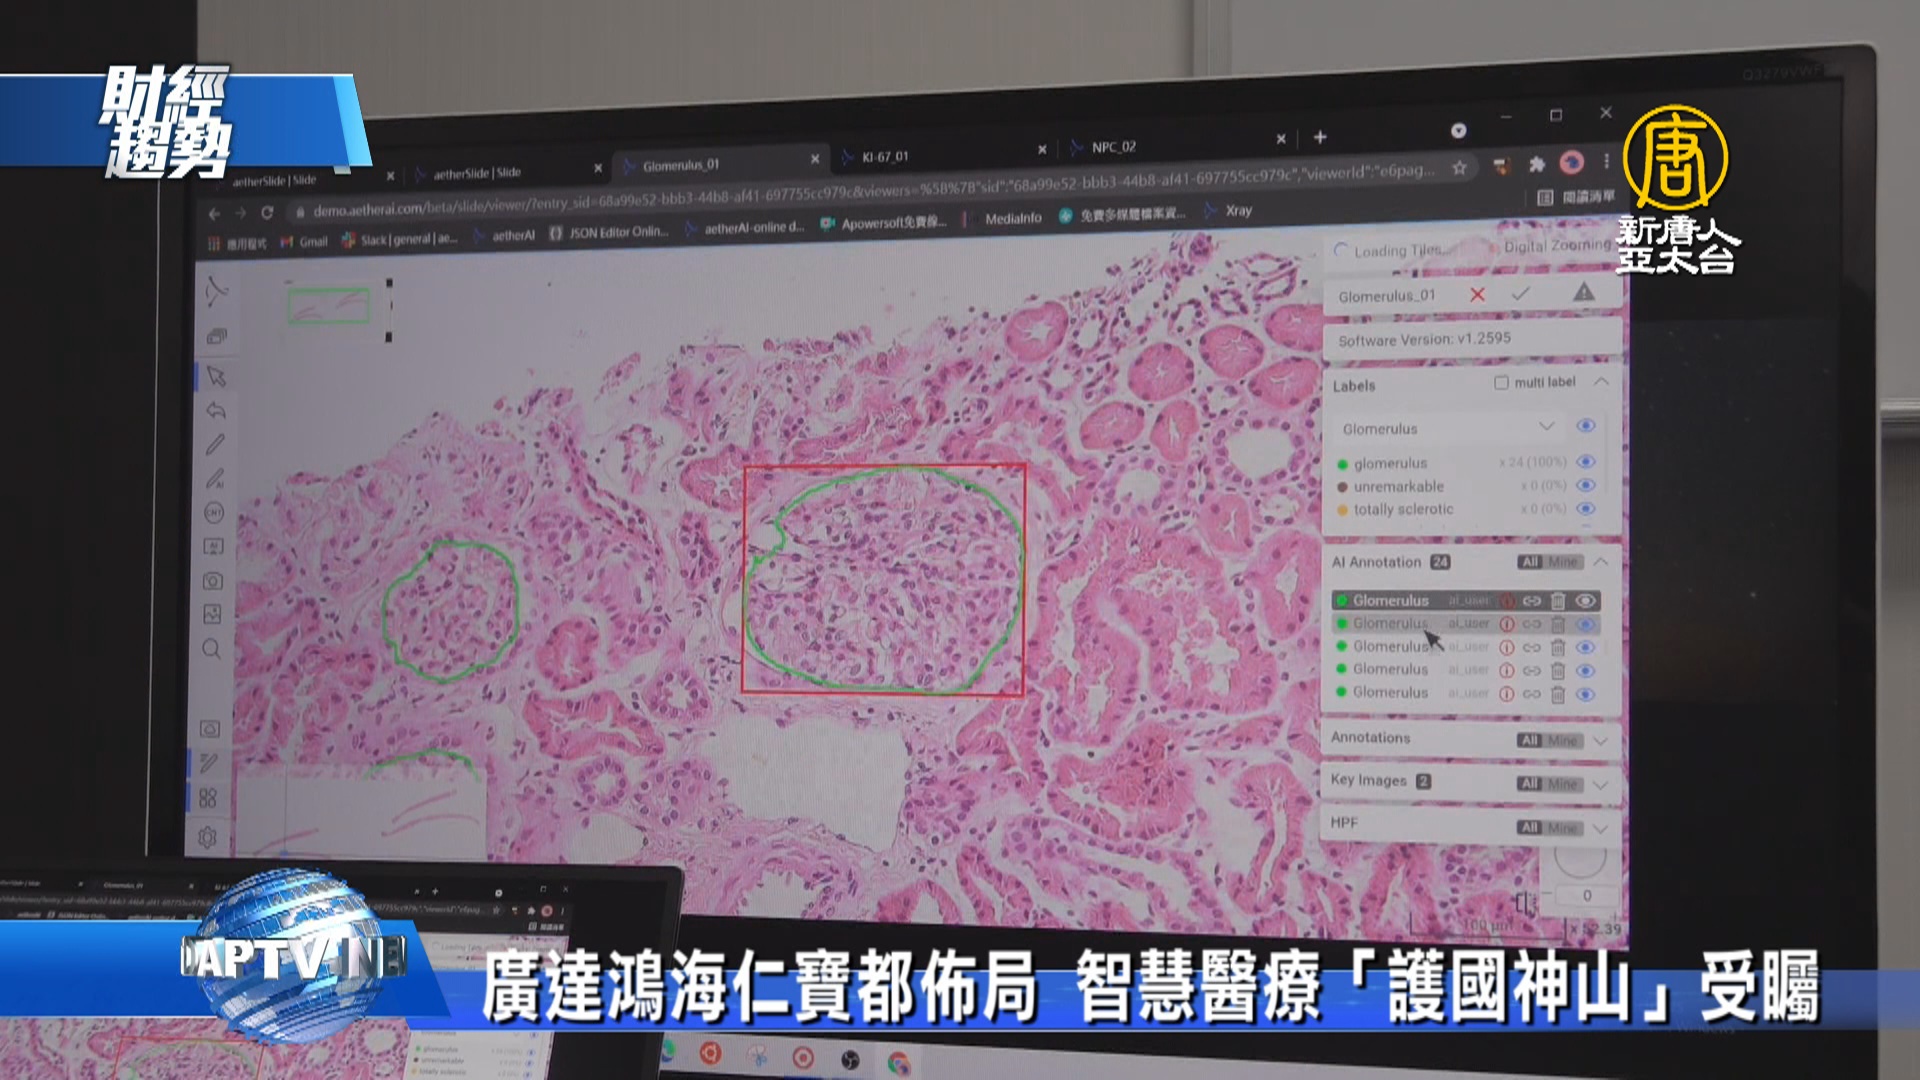Confirm Glomerulus_01 with the checkmark button
The image size is (1920, 1080).
pos(1521,294)
